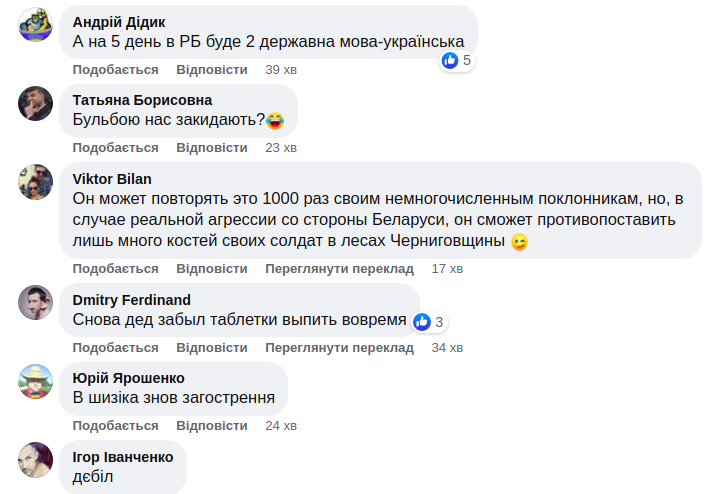
Task: Open the Viktor Bilan name link
Action: (112, 178)
